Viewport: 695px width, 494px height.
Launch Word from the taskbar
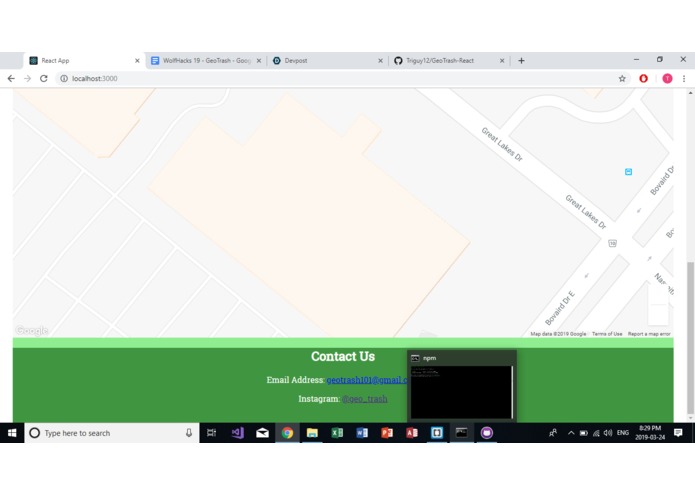[362, 433]
